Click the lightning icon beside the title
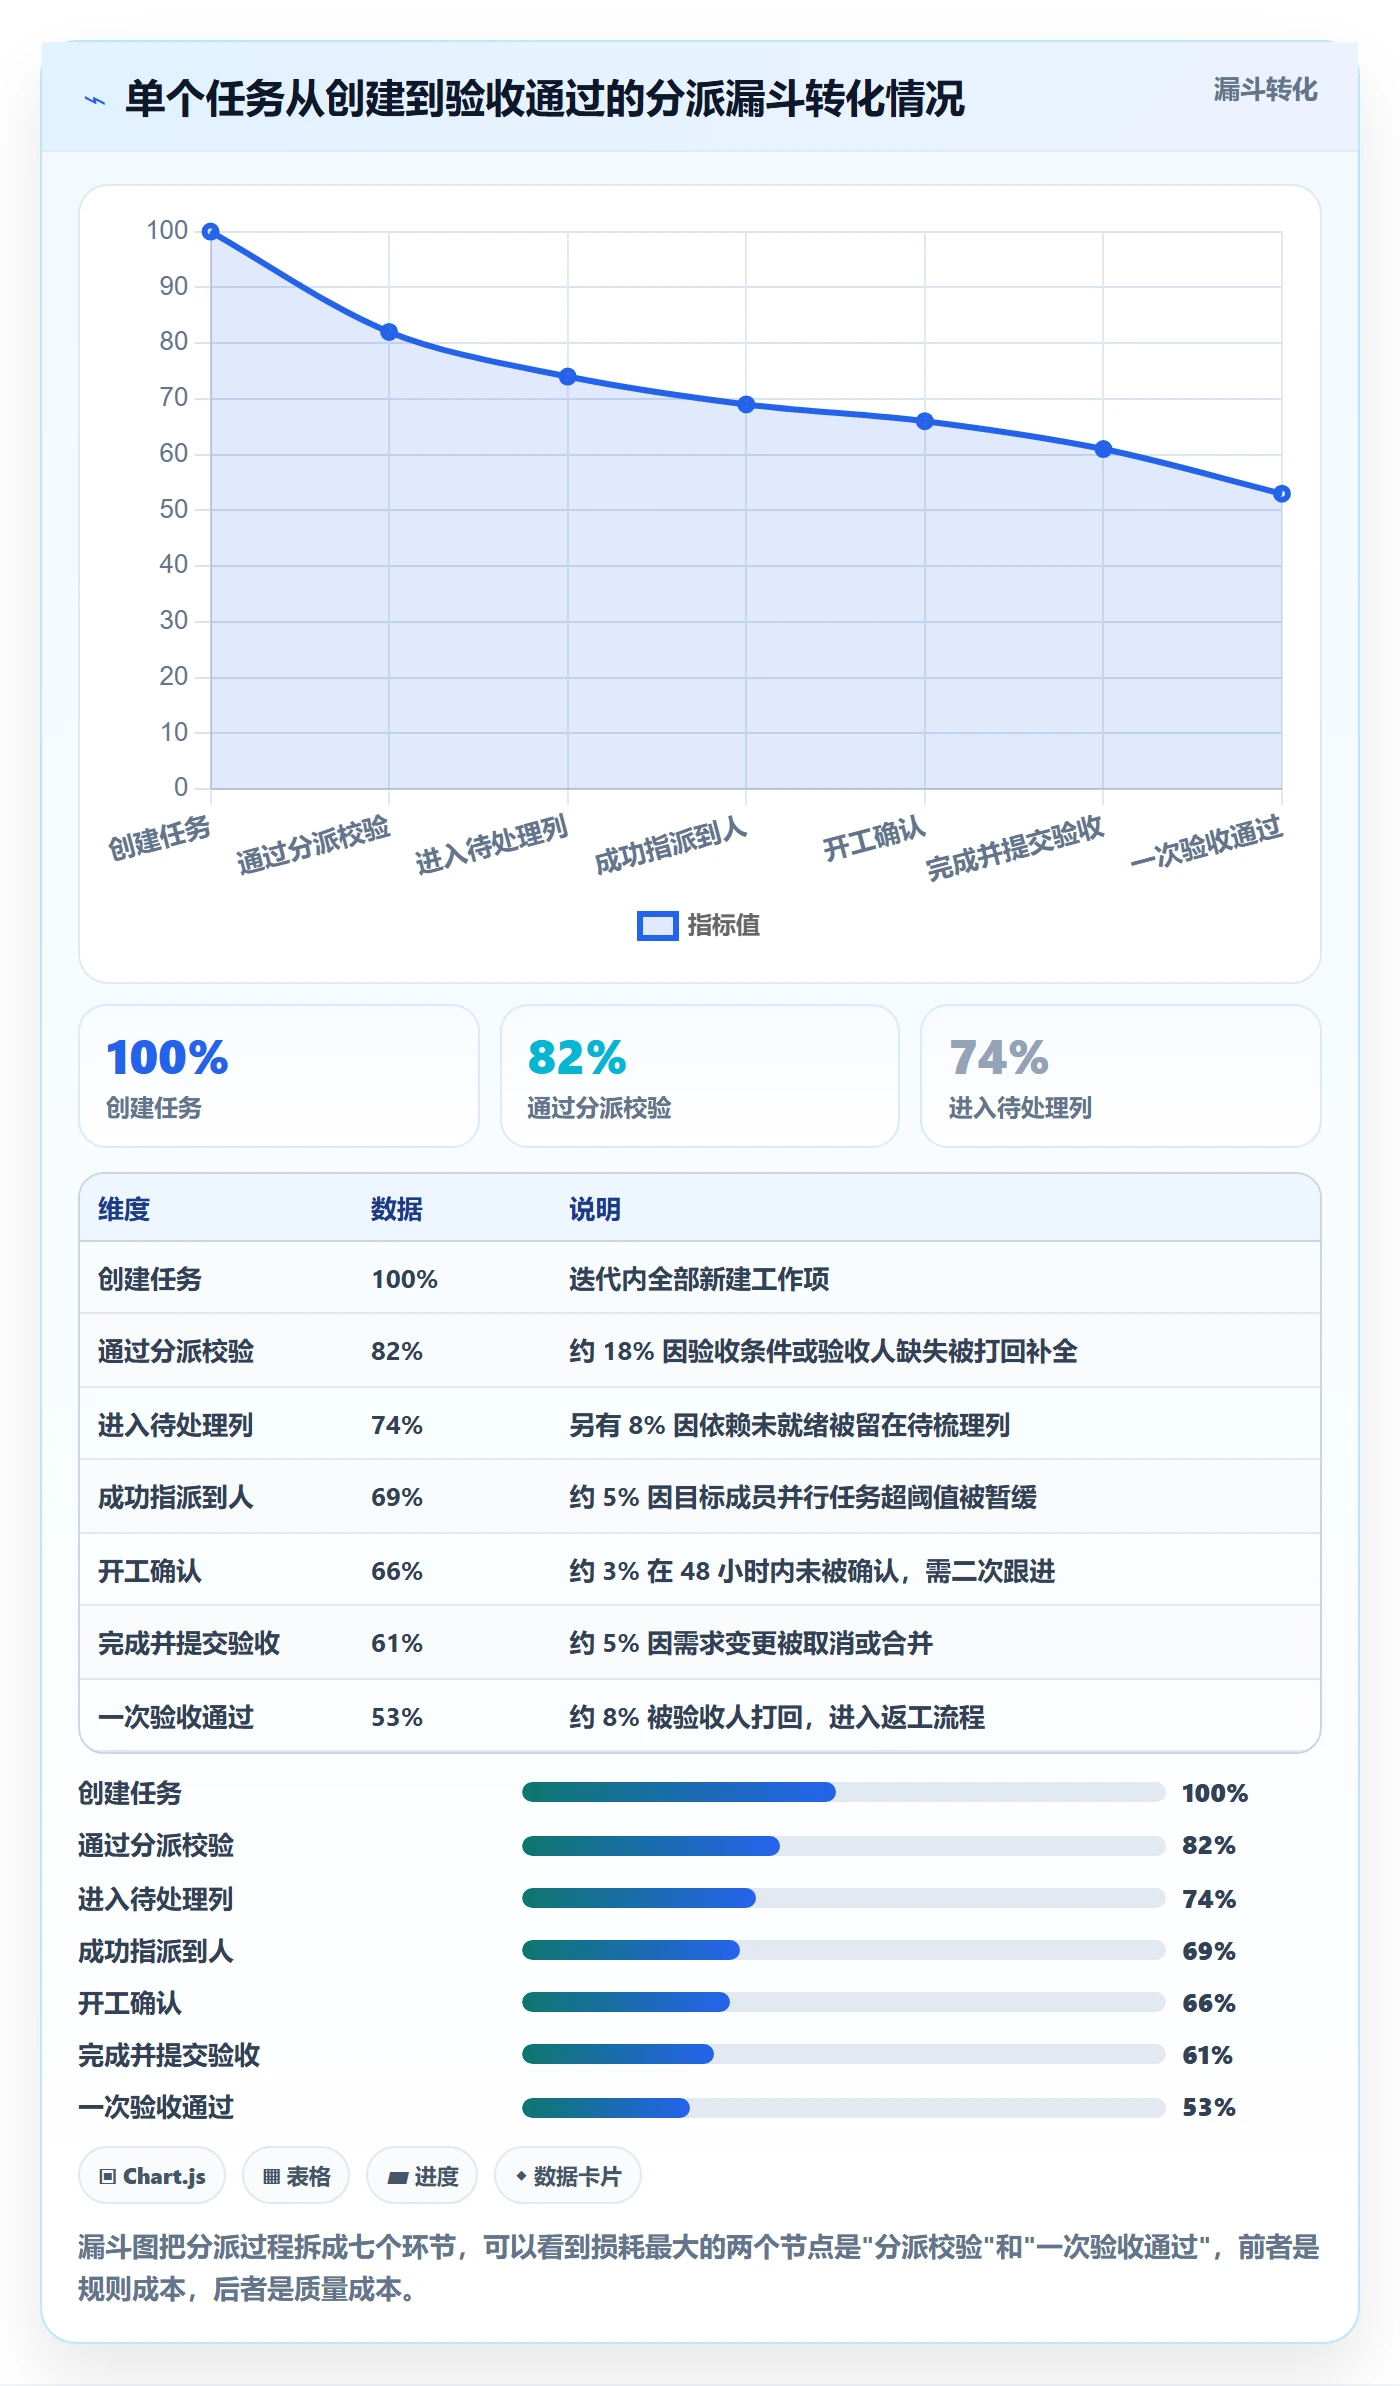 95,100
